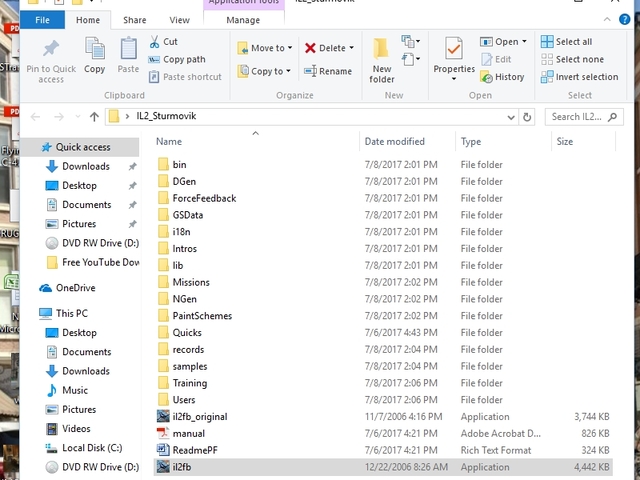Click Invert selection in the ribbon
Image resolution: width=640 pixels, height=480 pixels.
(579, 77)
